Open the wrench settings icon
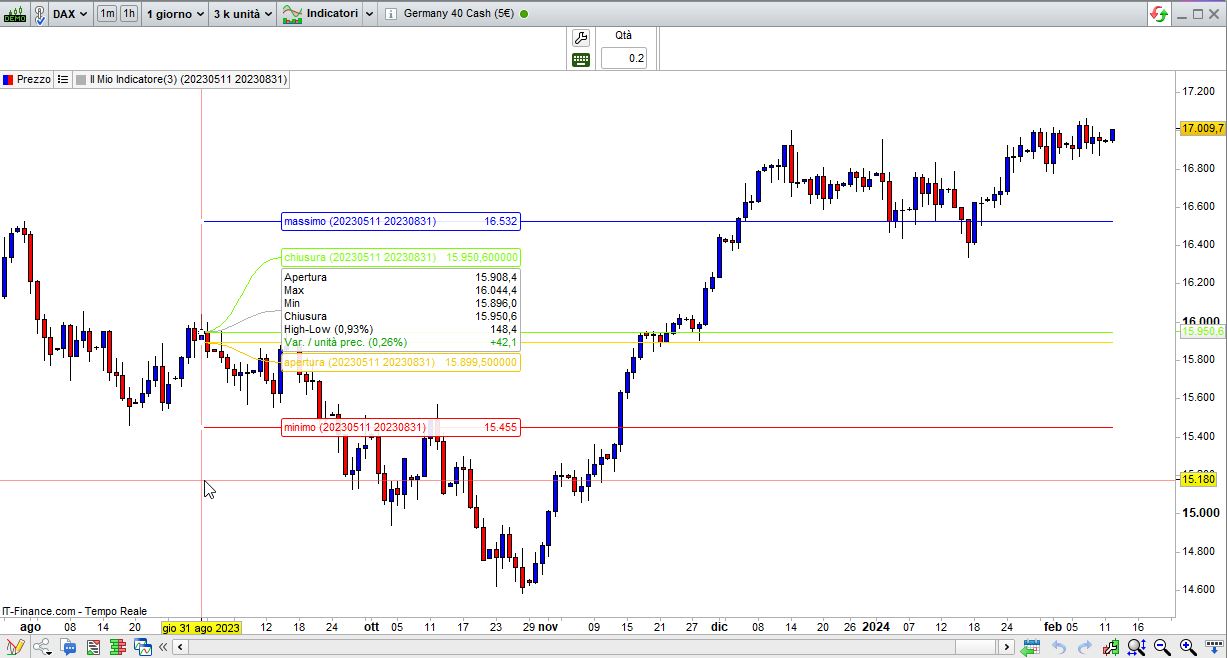This screenshot has width=1227, height=658. [x=581, y=38]
